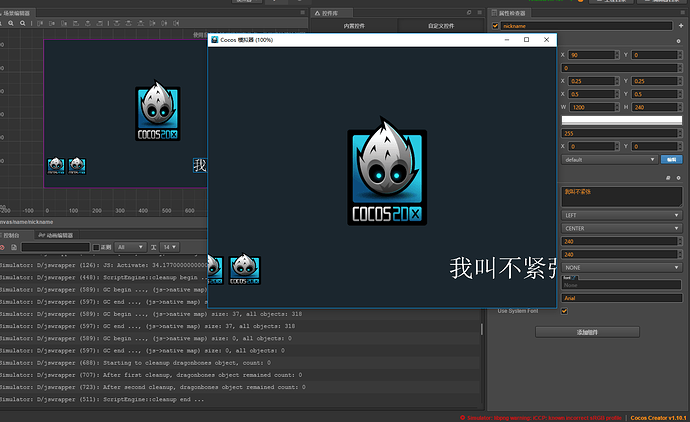
Task: Click the pop-out icon in widget library panel
Action: coord(469,13)
